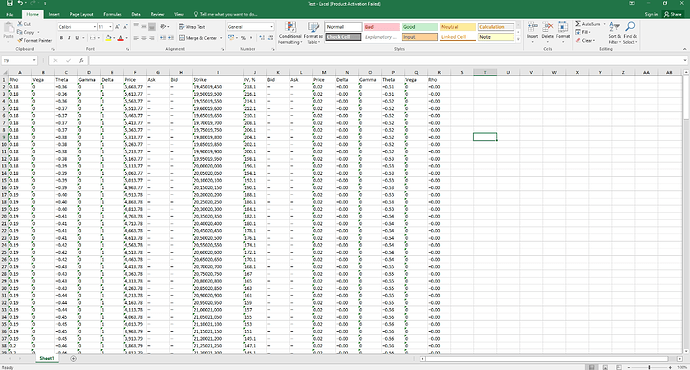This screenshot has width=690, height=370.
Task: Open the General number format dropdown
Action: [x=271, y=27]
